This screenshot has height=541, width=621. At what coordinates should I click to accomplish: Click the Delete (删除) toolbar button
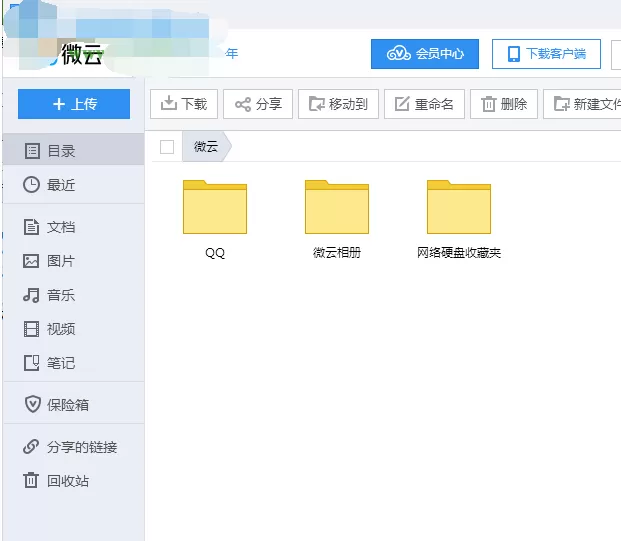click(x=504, y=104)
